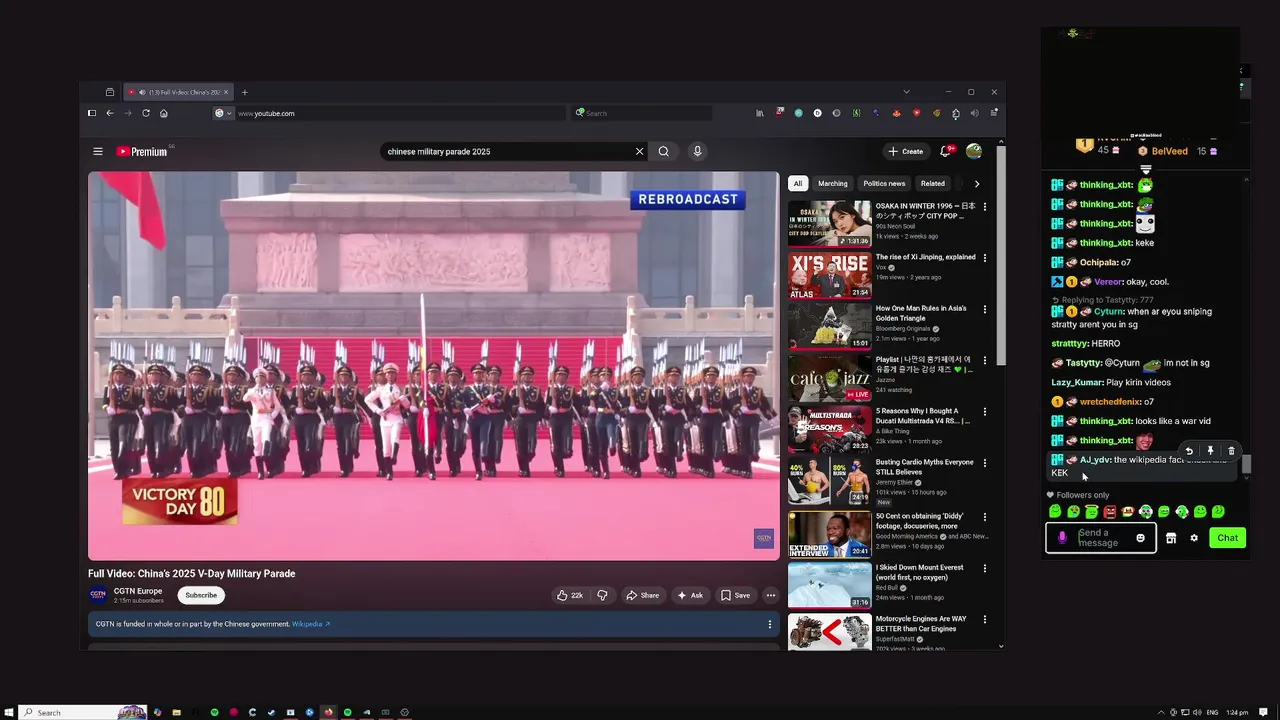This screenshot has width=1280, height=720.
Task: Select the Marching filter chip
Action: [x=832, y=184]
